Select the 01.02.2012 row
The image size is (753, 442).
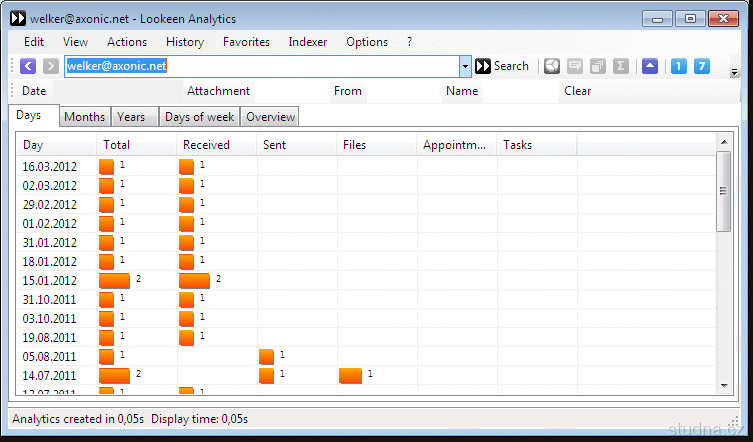366,223
